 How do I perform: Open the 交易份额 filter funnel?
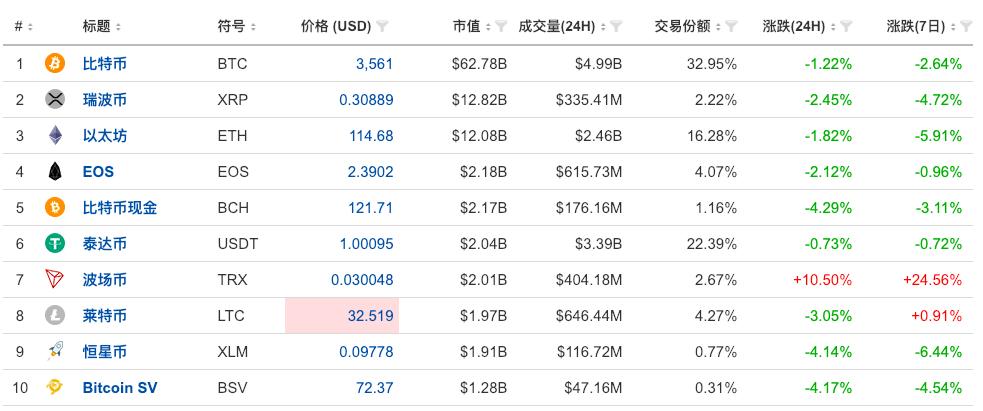(x=731, y=26)
